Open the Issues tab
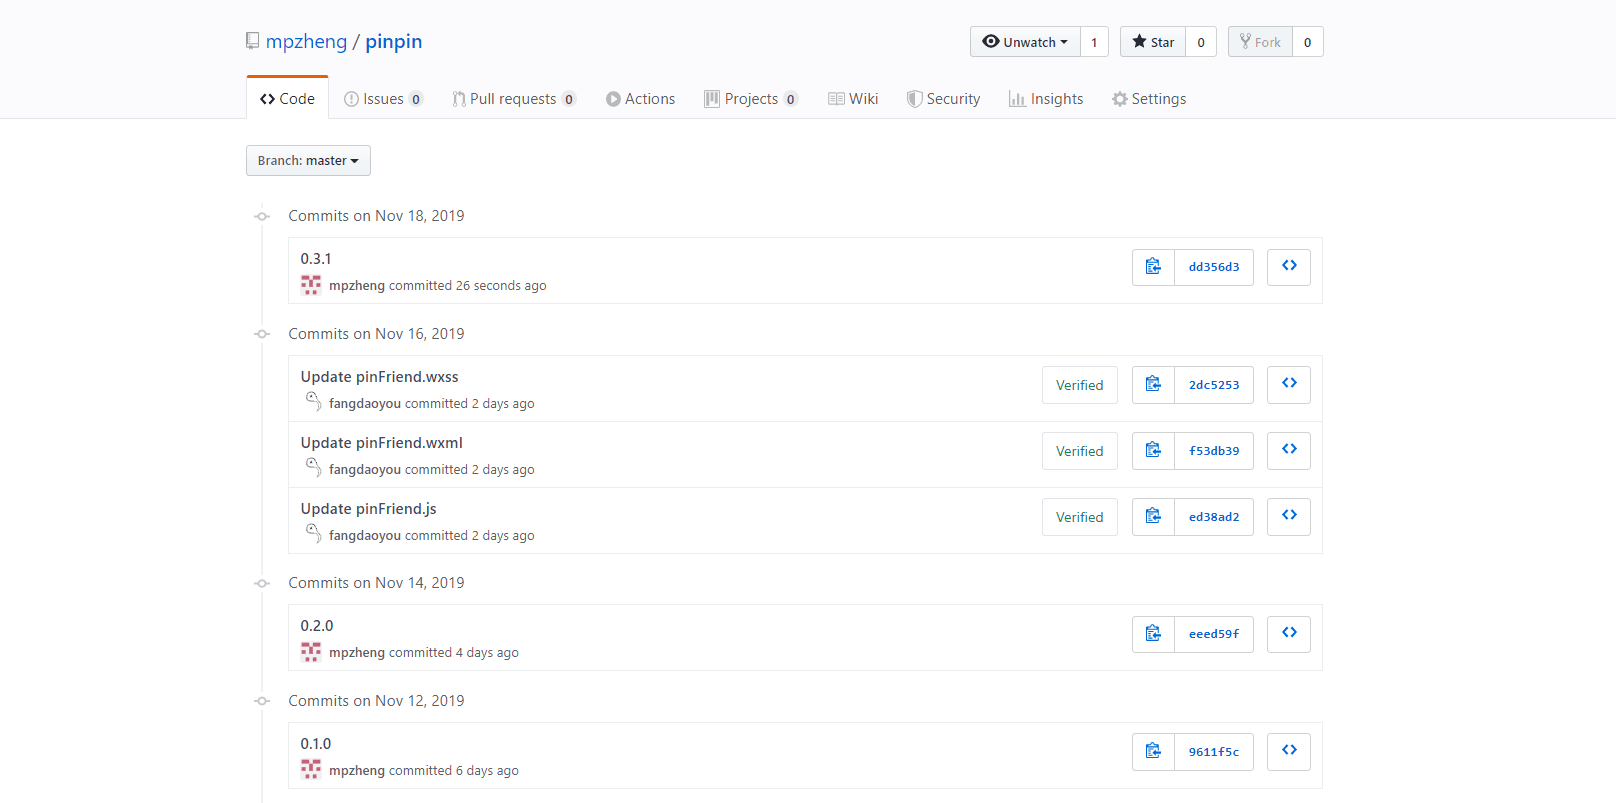 383,99
